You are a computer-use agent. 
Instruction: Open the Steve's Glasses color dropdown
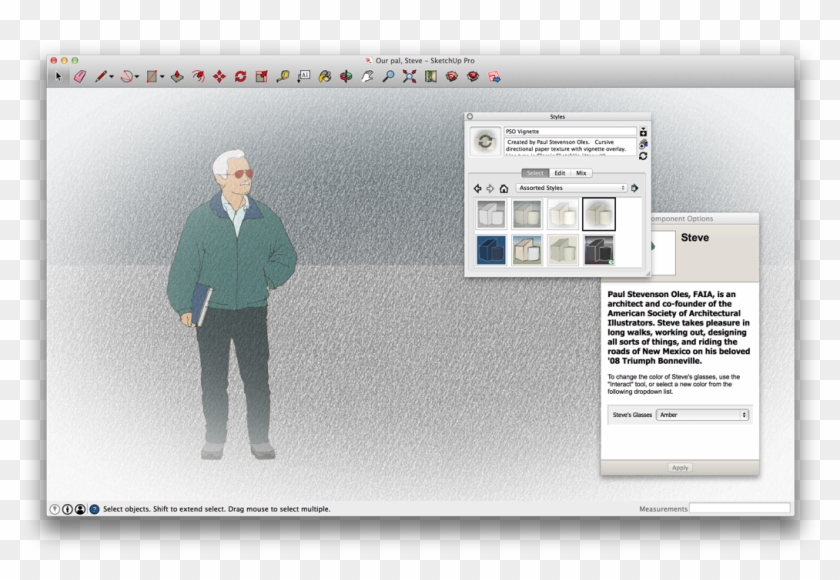click(700, 414)
